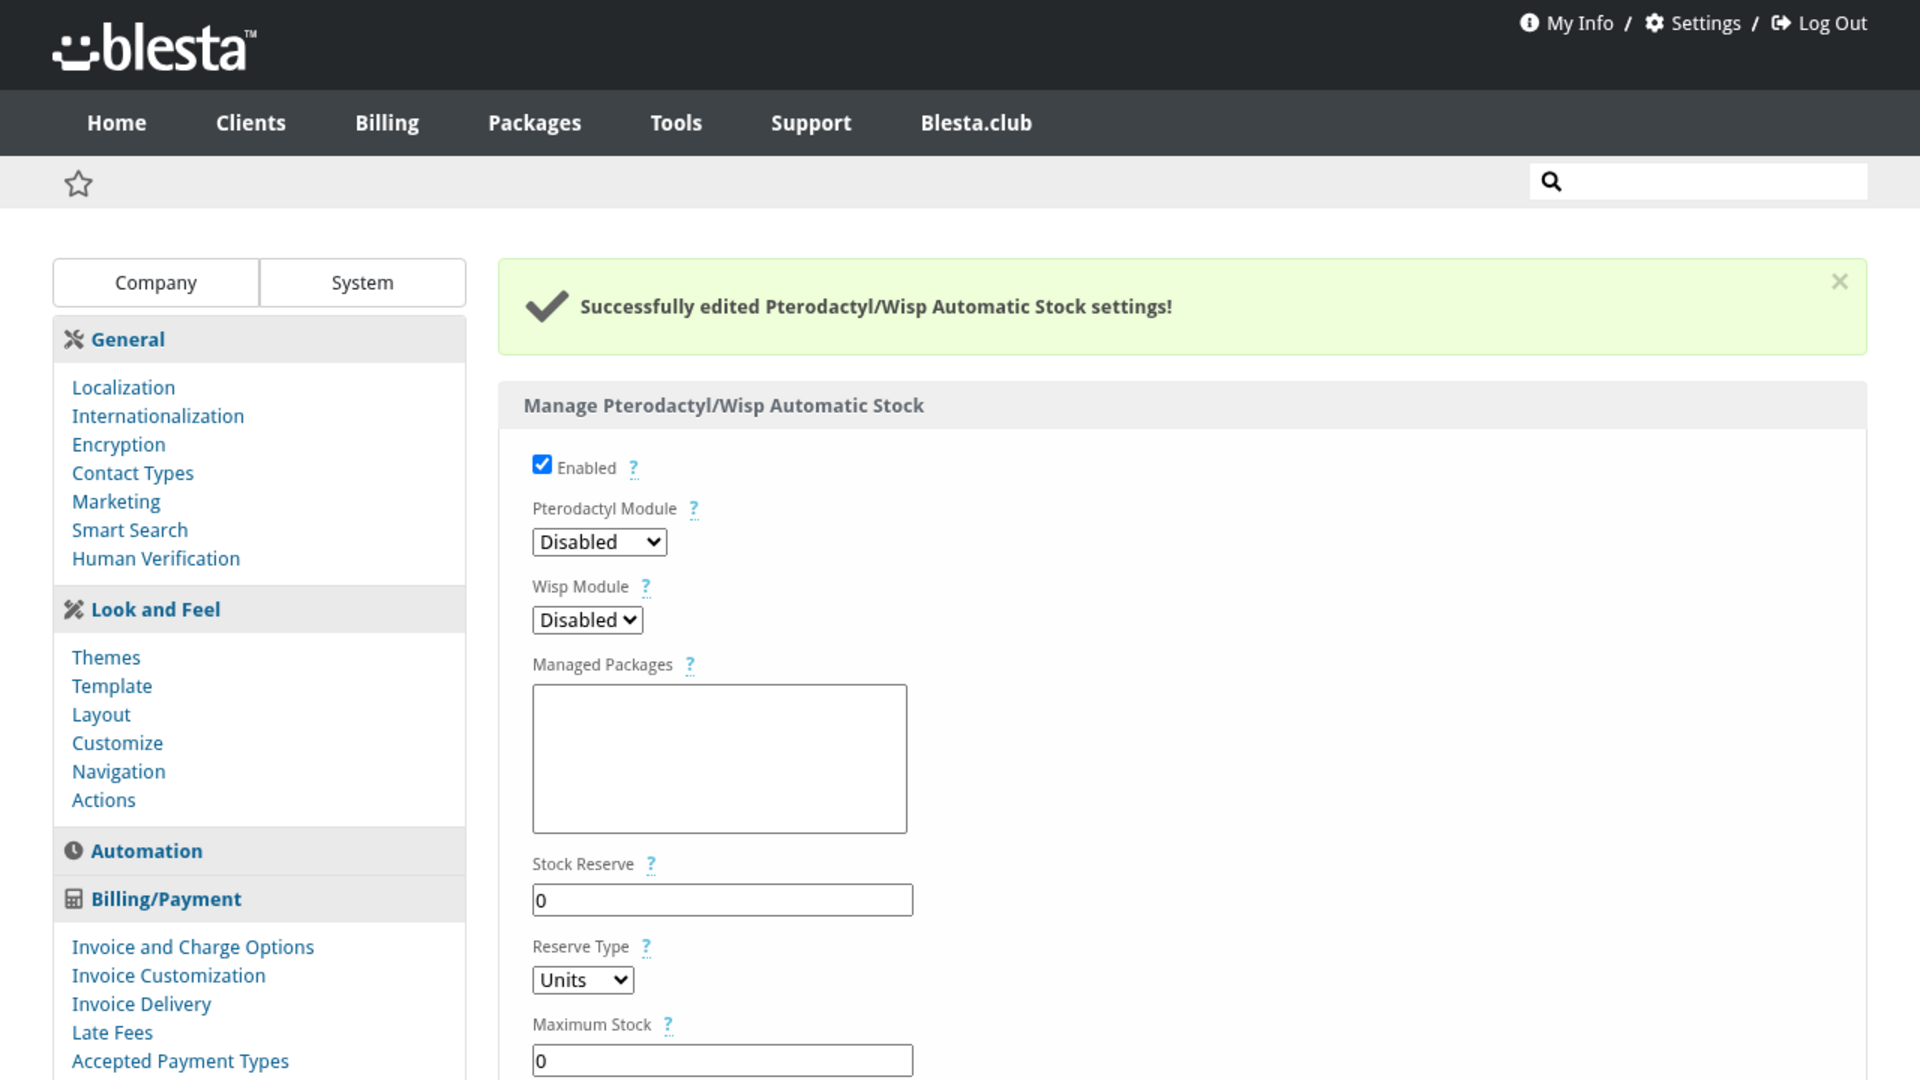Open the Wisp Module dropdown
The width and height of the screenshot is (1920, 1080).
(587, 620)
